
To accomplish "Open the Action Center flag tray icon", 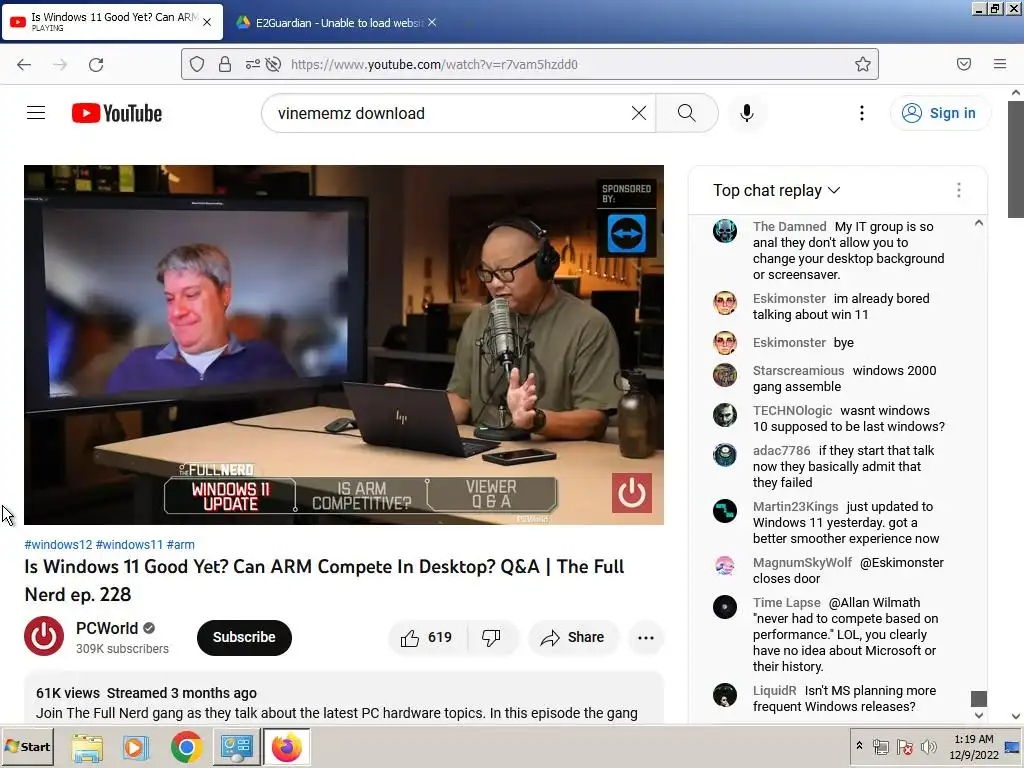I will pyautogui.click(x=904, y=747).
